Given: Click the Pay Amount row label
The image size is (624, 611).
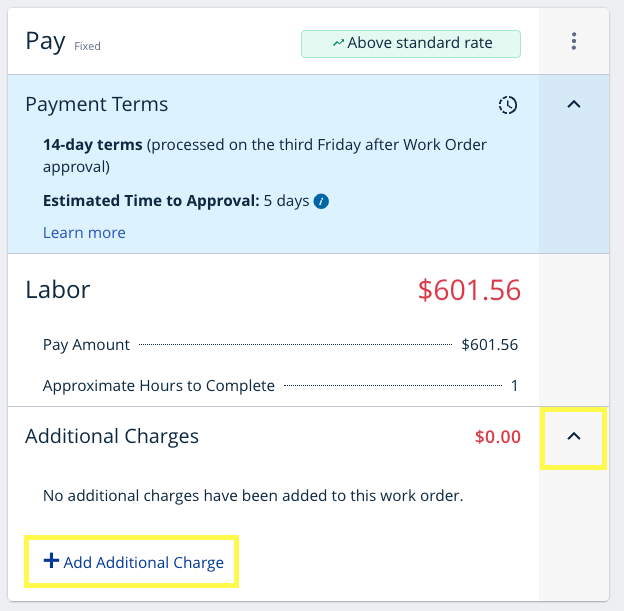Looking at the screenshot, I should [87, 345].
